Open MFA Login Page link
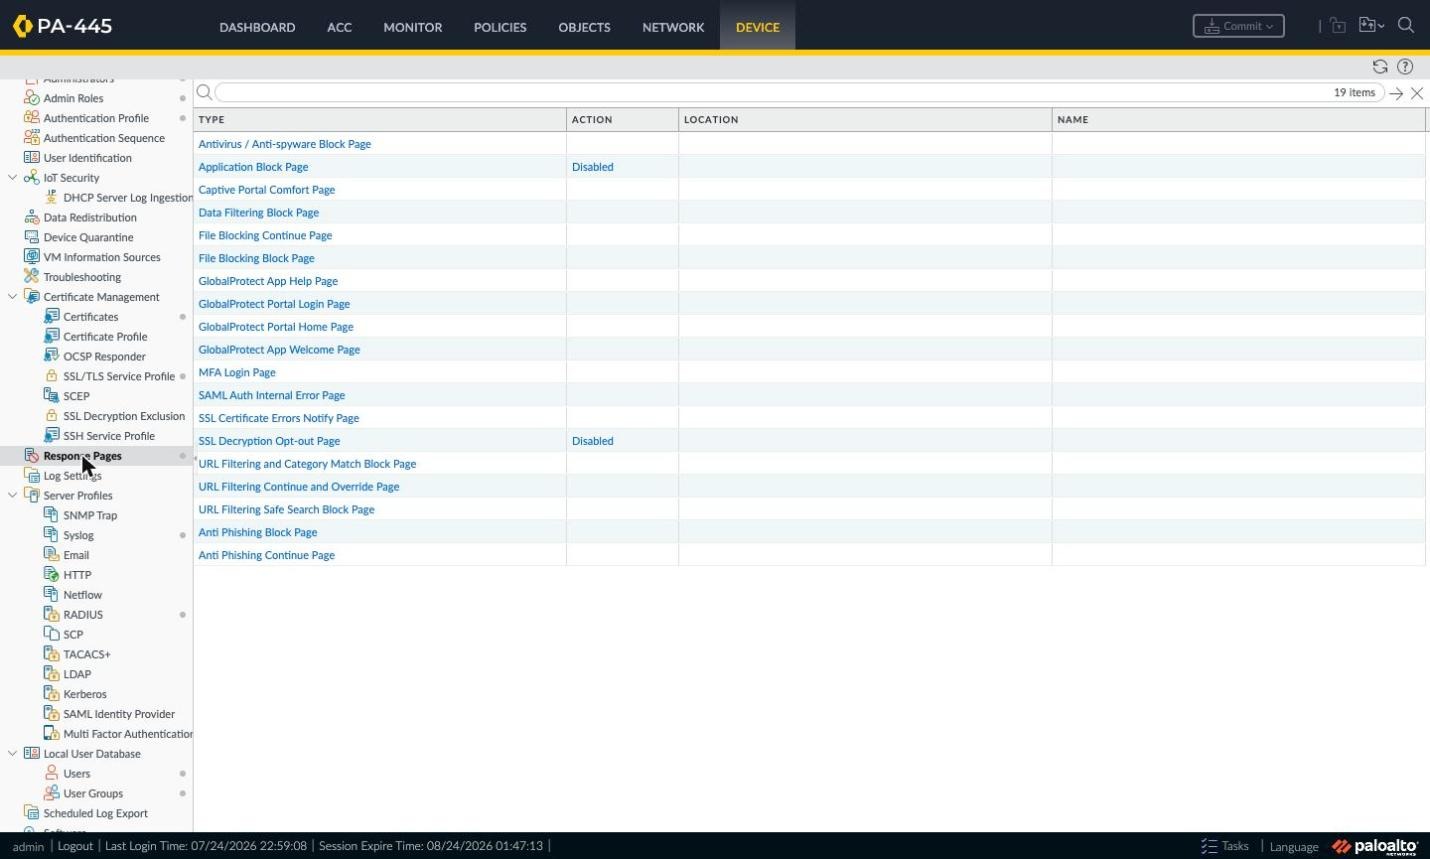The width and height of the screenshot is (1430, 859). pyautogui.click(x=237, y=373)
